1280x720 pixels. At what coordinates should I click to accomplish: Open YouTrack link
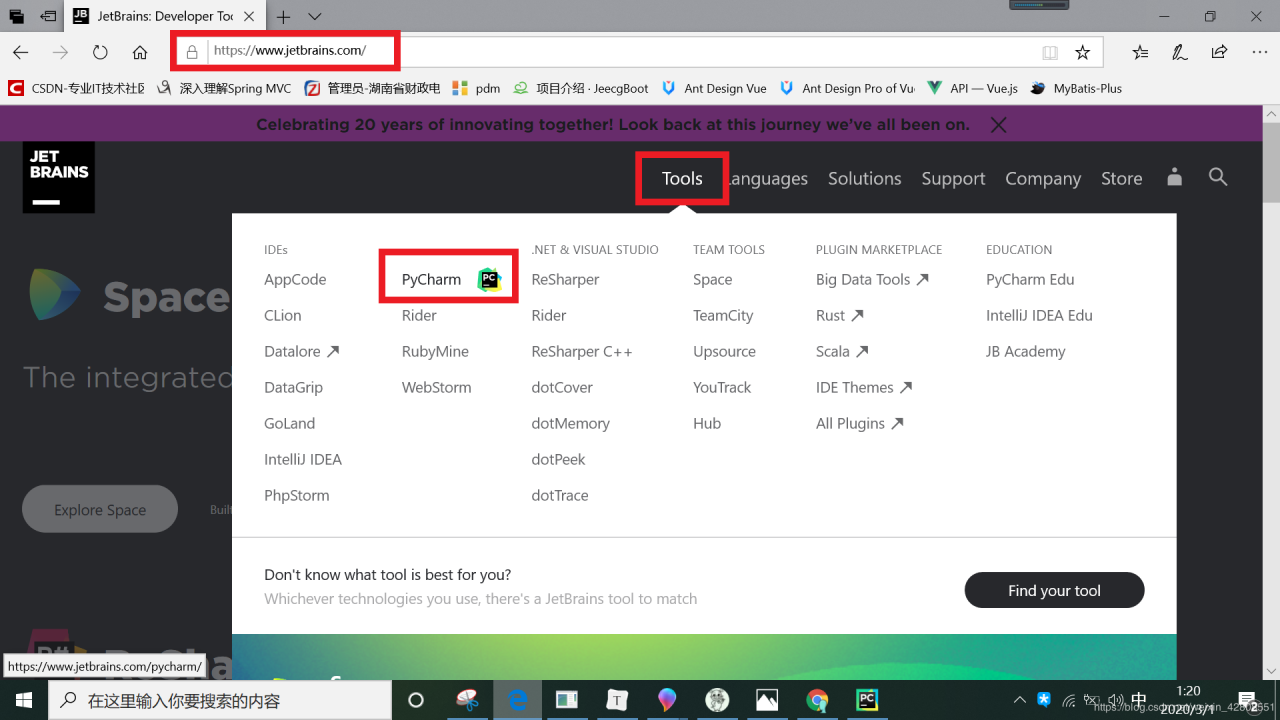[x=722, y=387]
